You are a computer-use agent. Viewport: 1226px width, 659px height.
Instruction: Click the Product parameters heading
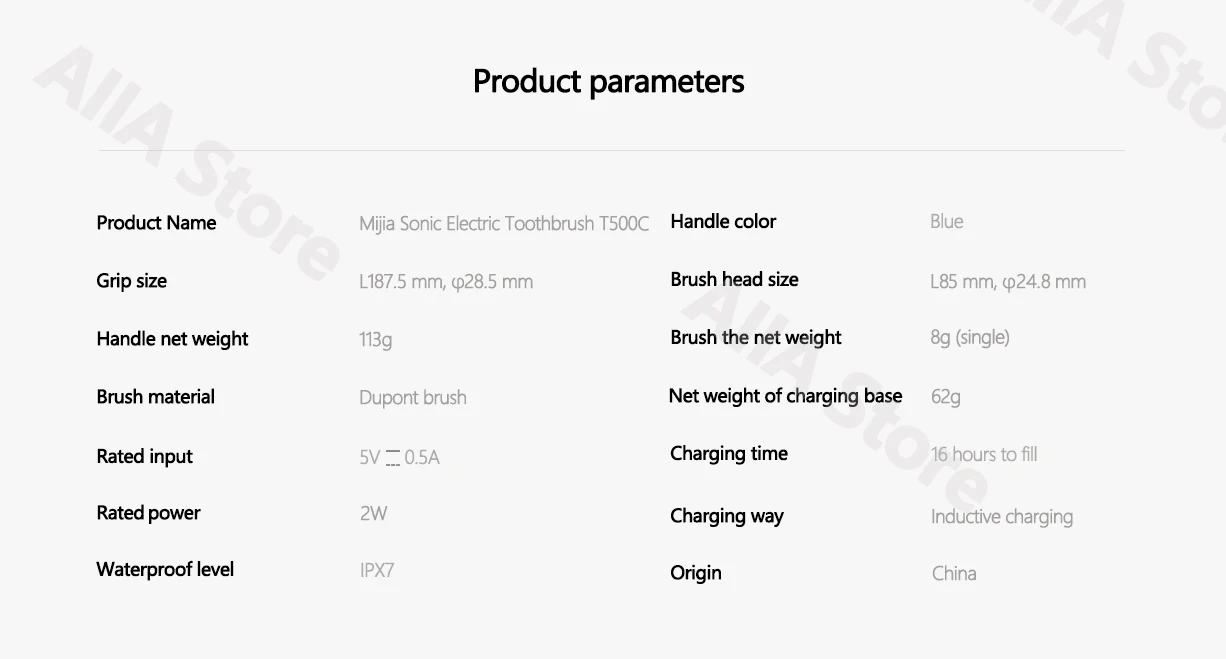coord(608,81)
